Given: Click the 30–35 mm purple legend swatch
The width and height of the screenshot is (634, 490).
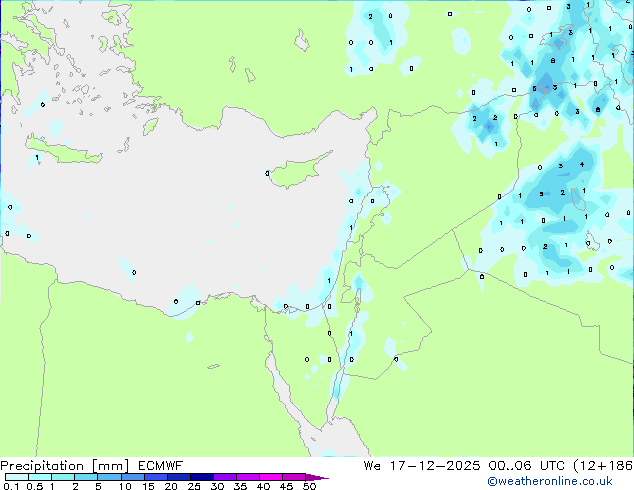Looking at the screenshot, I should [x=225, y=477].
